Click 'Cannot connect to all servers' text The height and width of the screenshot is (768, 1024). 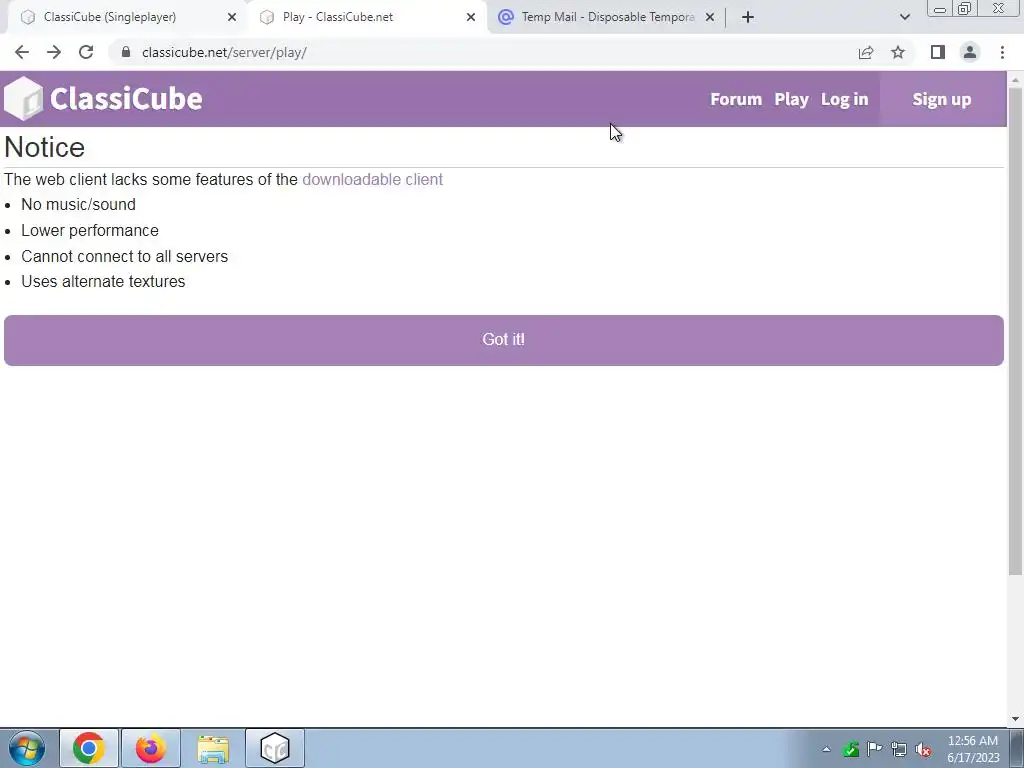coord(124,256)
